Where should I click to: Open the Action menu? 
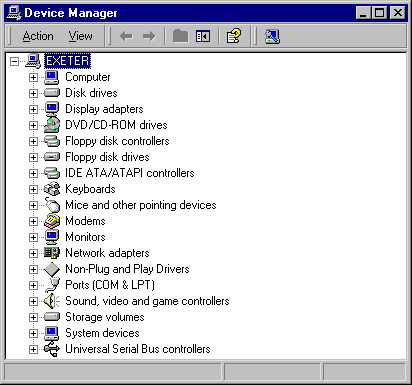38,36
